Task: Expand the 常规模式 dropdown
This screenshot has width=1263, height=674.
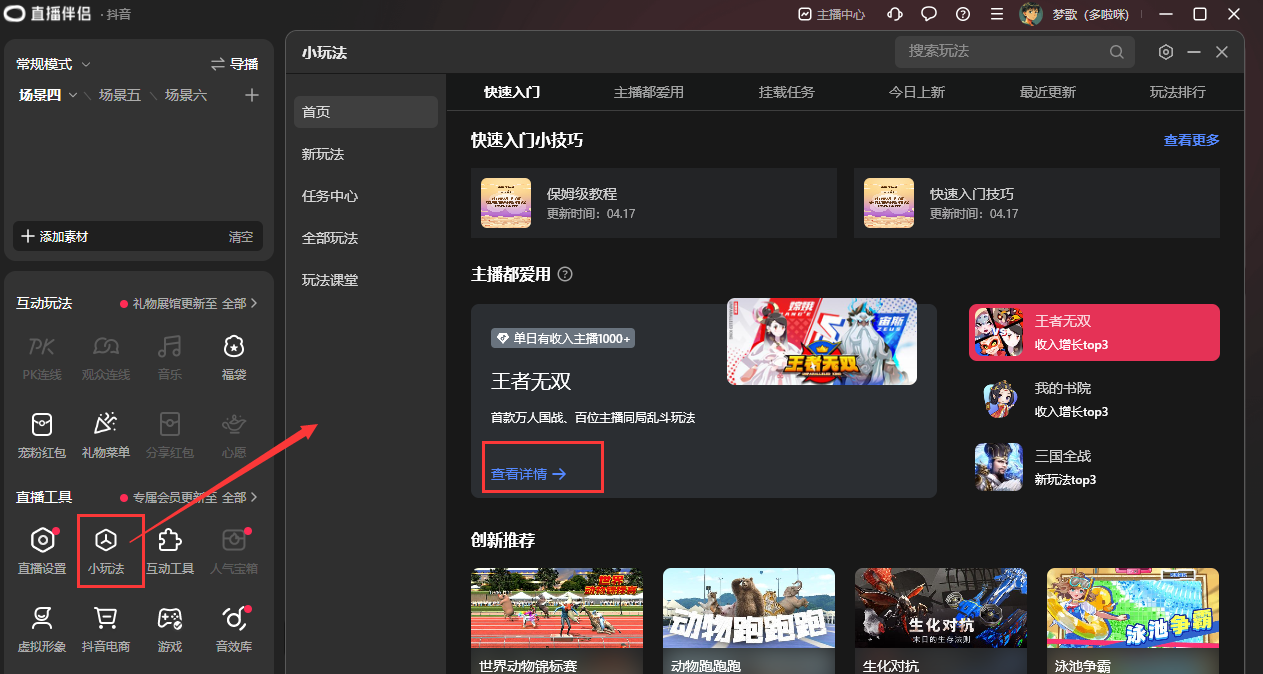Action: (x=52, y=63)
